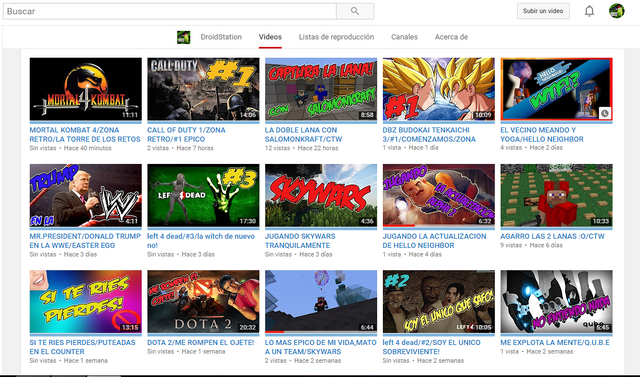Click the search magnifier button

(355, 11)
